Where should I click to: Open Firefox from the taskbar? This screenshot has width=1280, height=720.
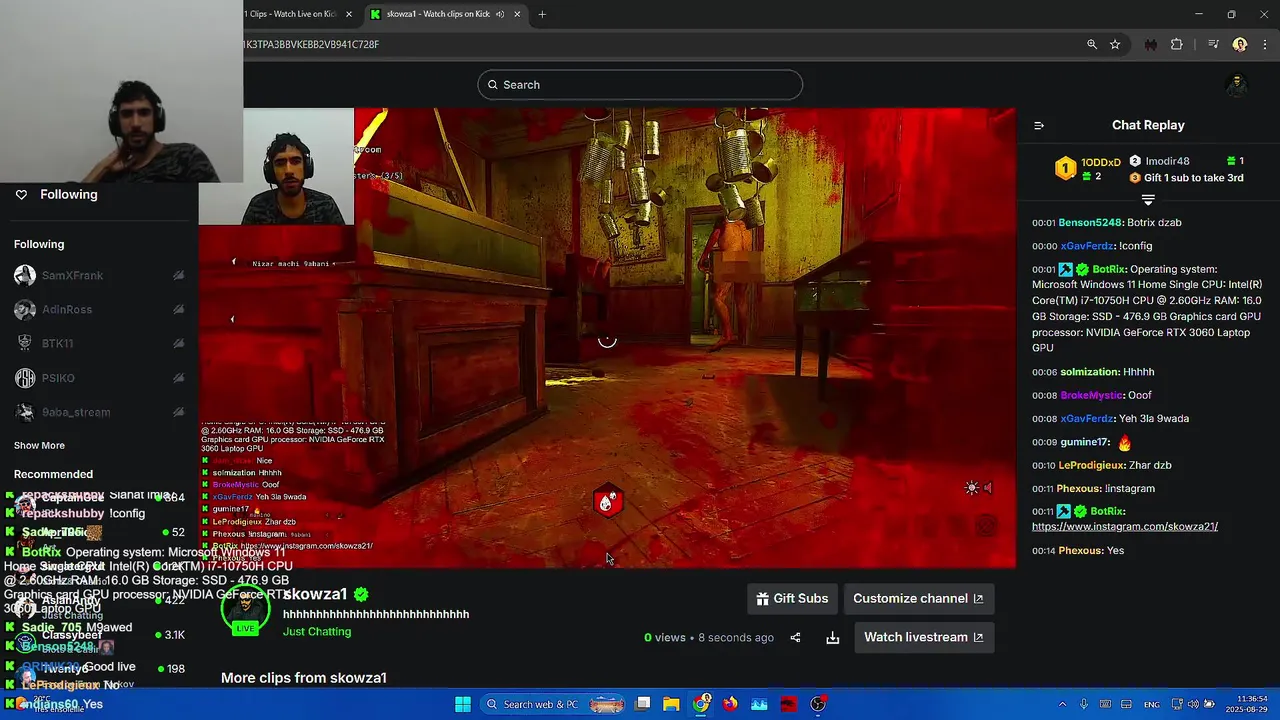point(730,704)
